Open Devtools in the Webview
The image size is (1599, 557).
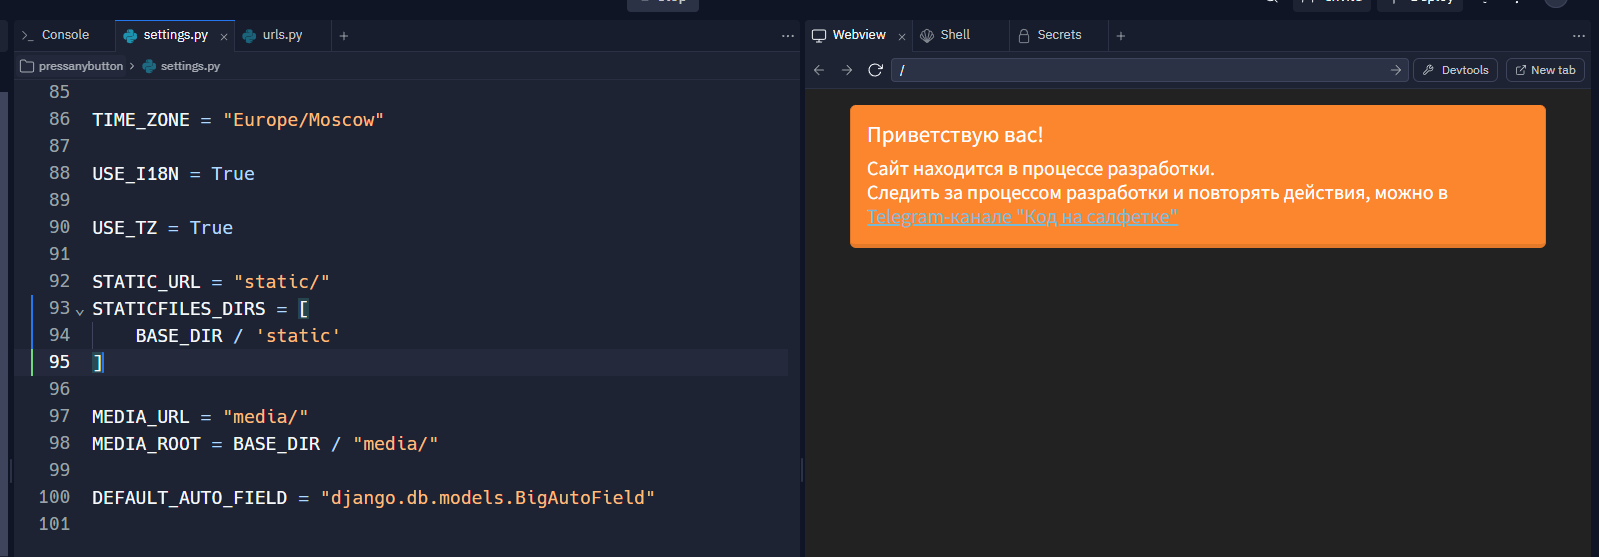click(1456, 70)
